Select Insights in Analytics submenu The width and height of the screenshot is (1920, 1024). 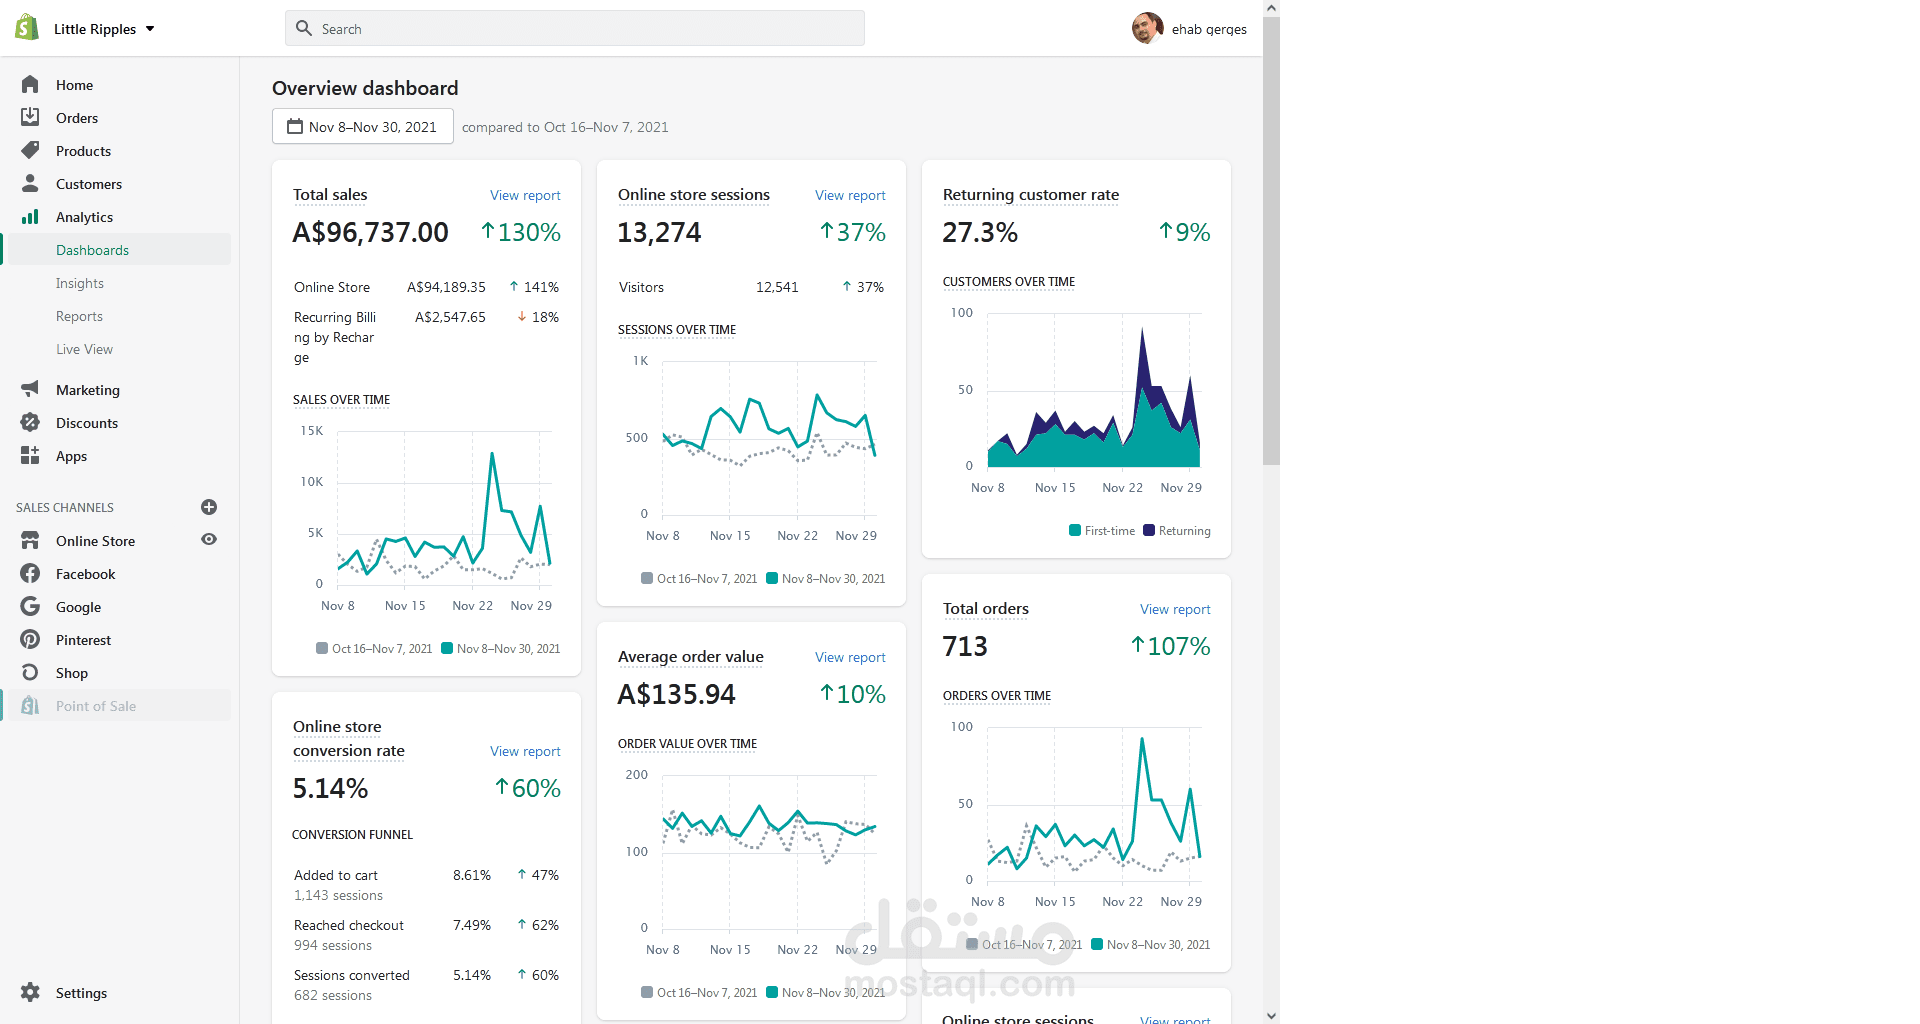(x=80, y=283)
